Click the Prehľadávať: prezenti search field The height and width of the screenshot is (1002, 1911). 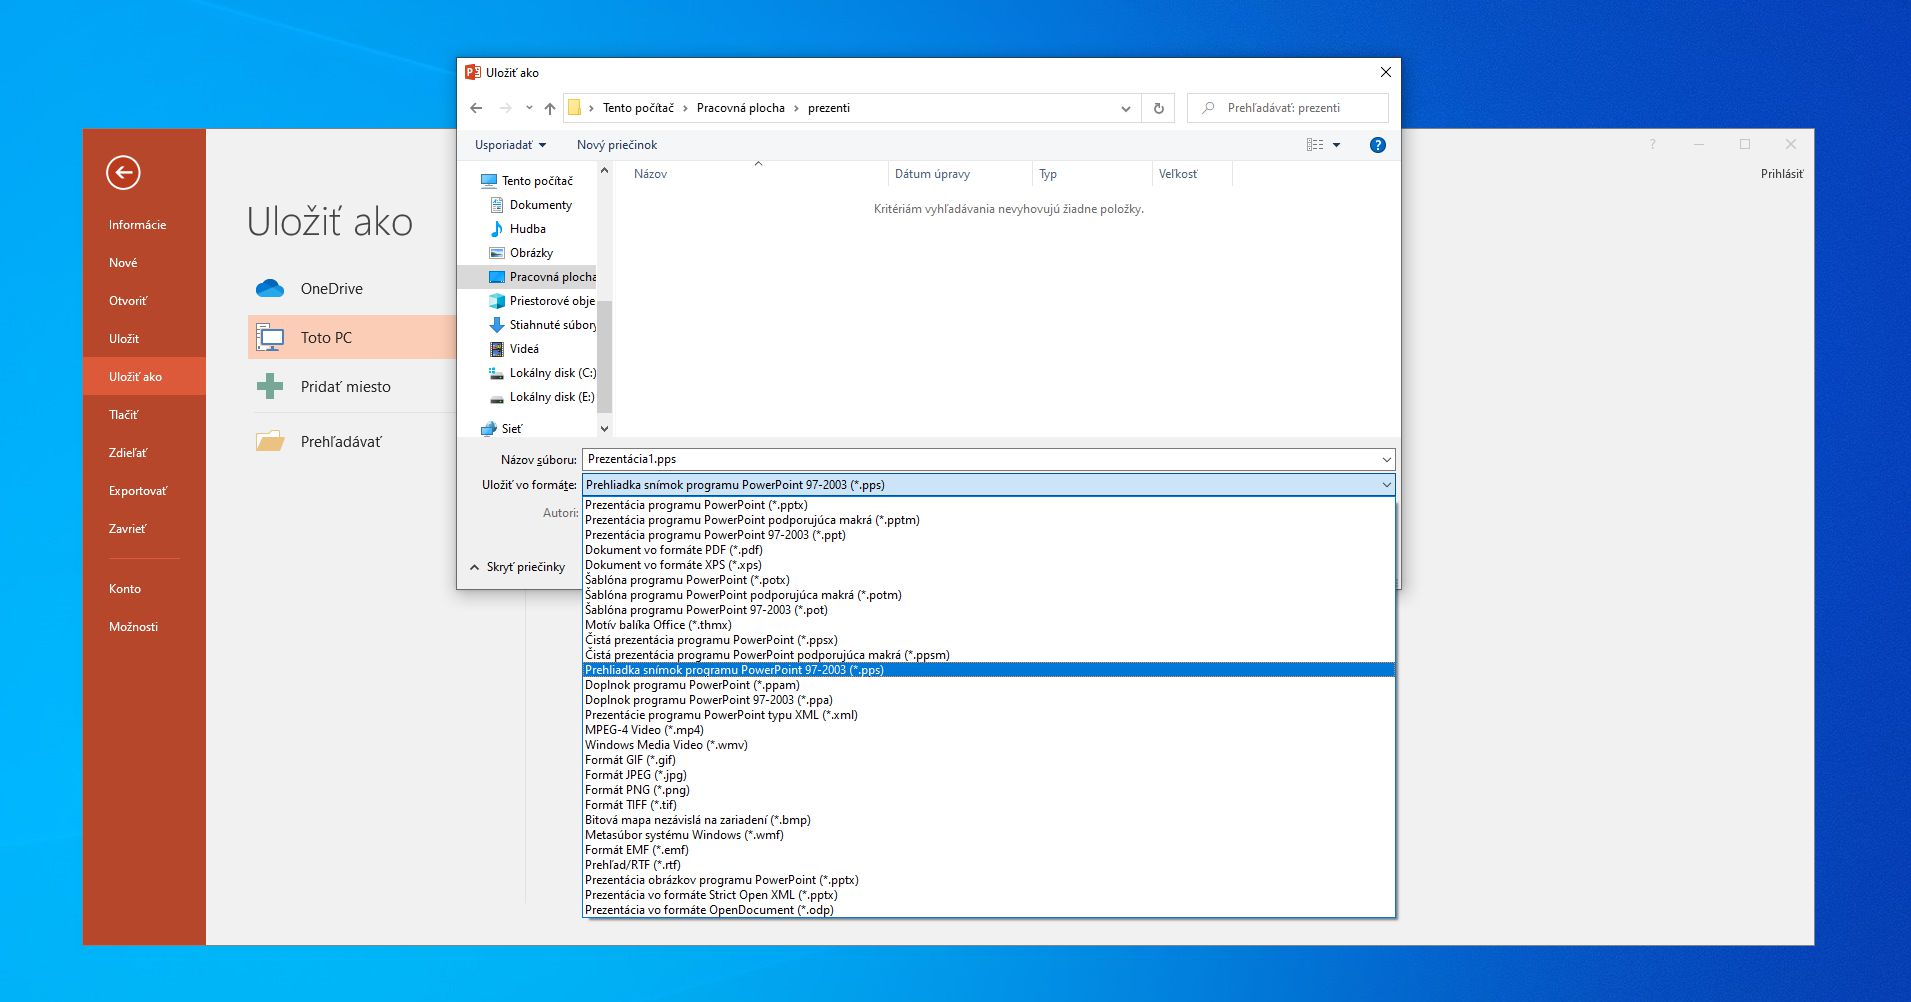click(1288, 108)
